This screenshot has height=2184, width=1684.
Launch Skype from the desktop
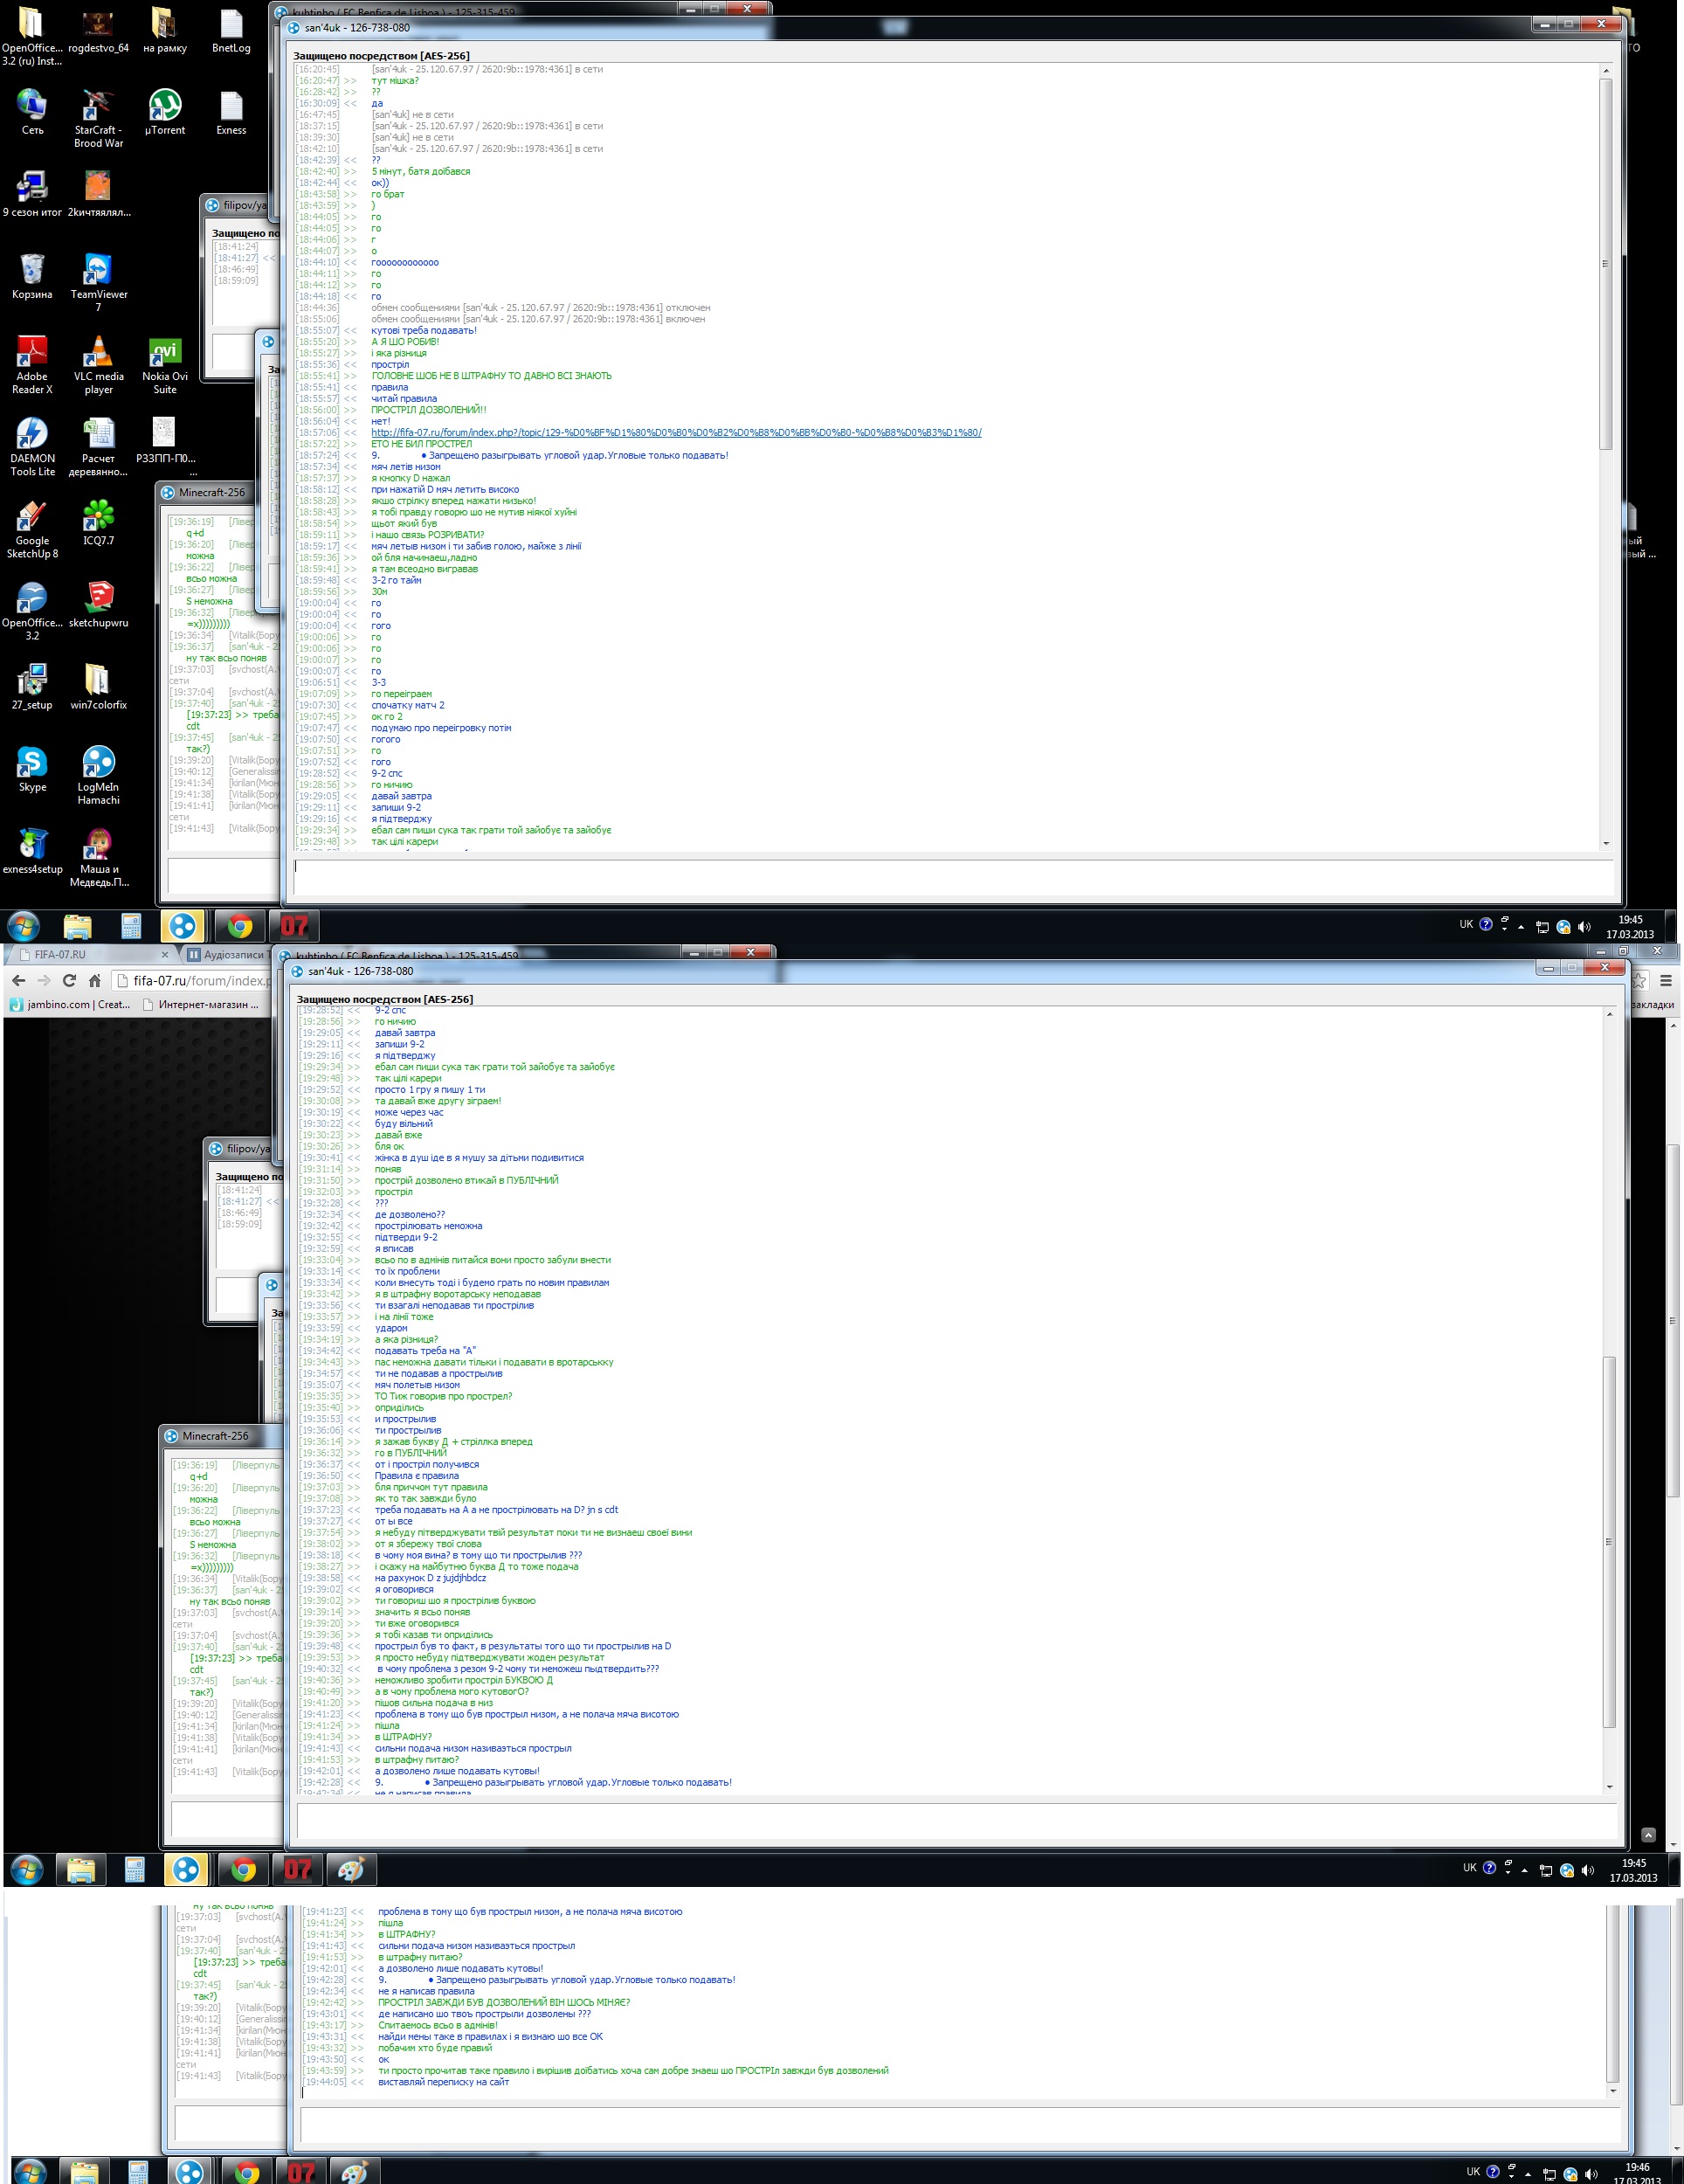(x=32, y=762)
